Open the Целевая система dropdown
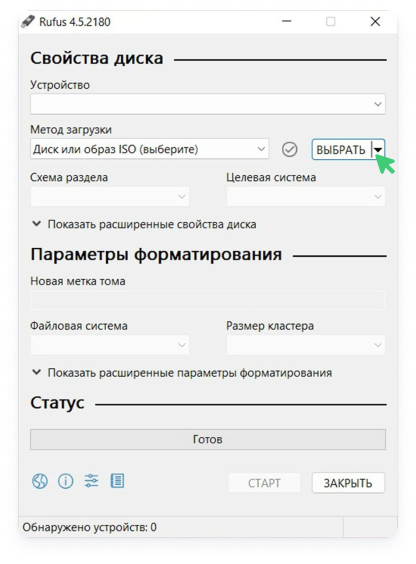The height and width of the screenshot is (564, 416). (306, 196)
